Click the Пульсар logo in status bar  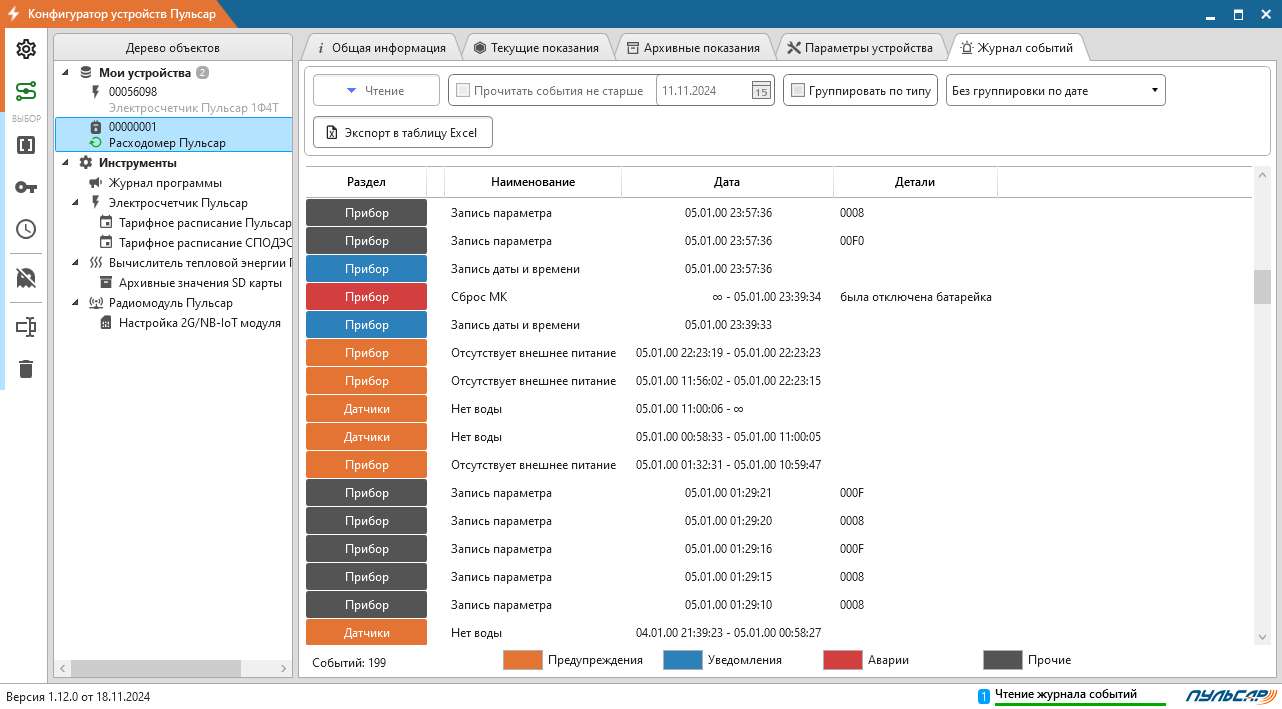(1232, 695)
